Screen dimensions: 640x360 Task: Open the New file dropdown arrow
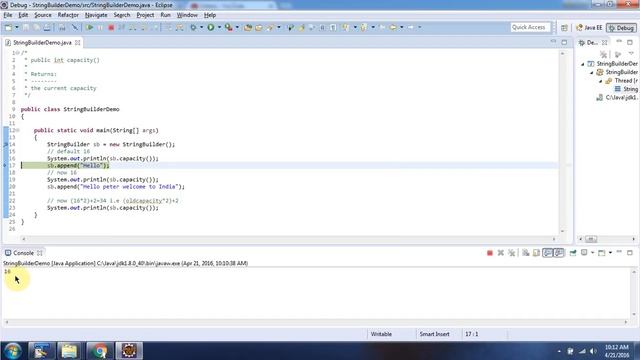pyautogui.click(x=17, y=27)
